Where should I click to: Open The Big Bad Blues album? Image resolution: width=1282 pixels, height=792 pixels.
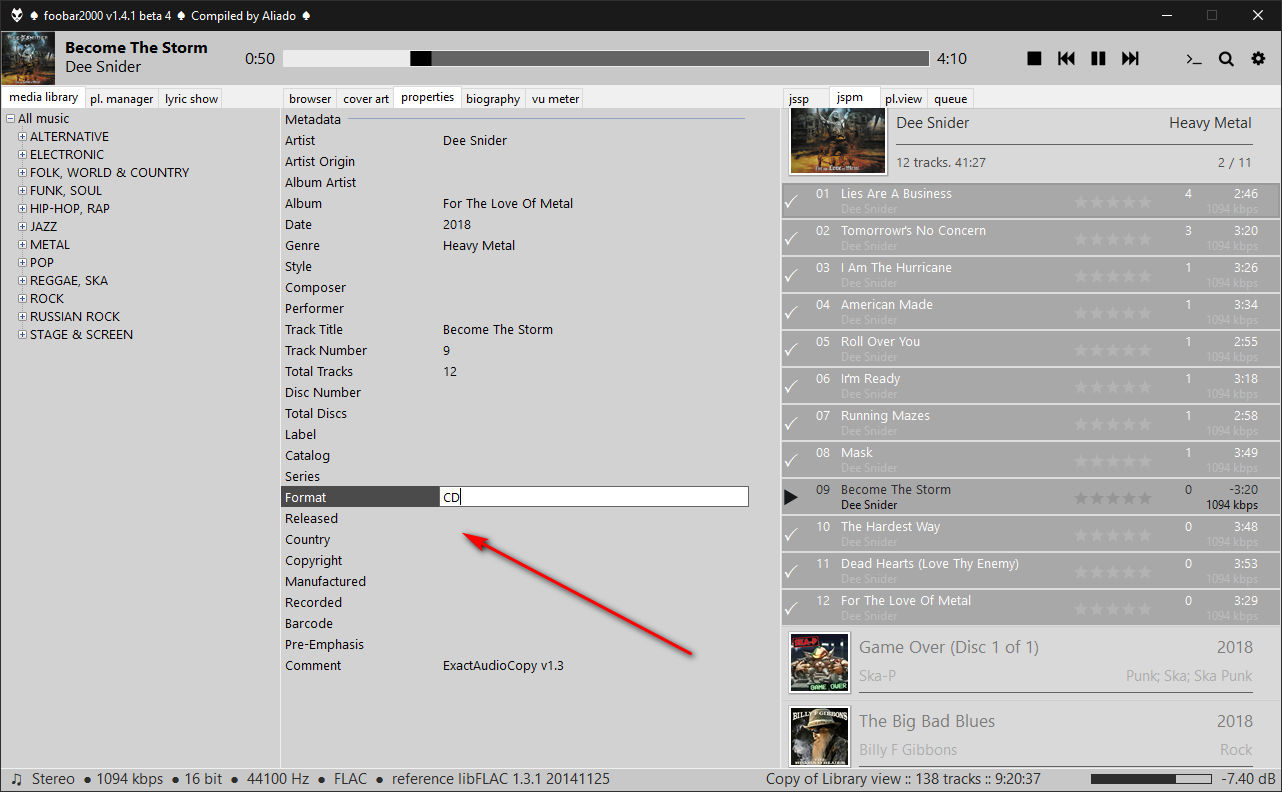[x=926, y=721]
